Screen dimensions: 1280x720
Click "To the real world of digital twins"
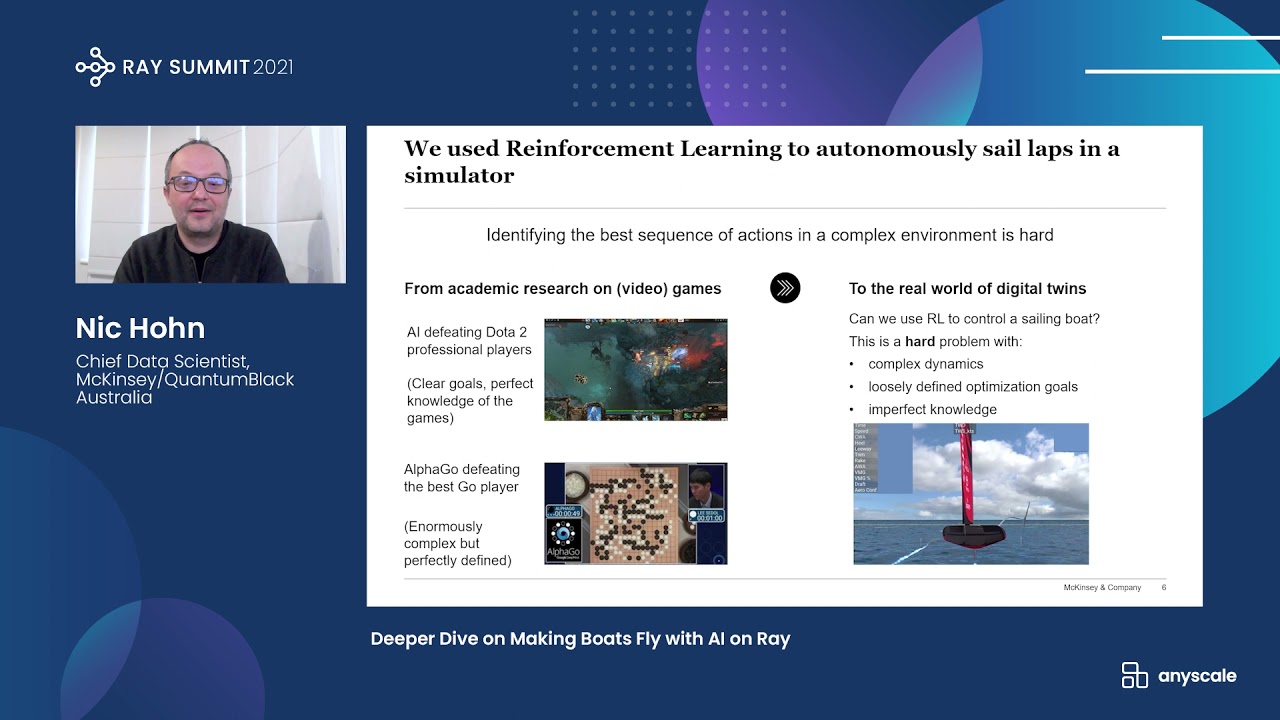(967, 288)
